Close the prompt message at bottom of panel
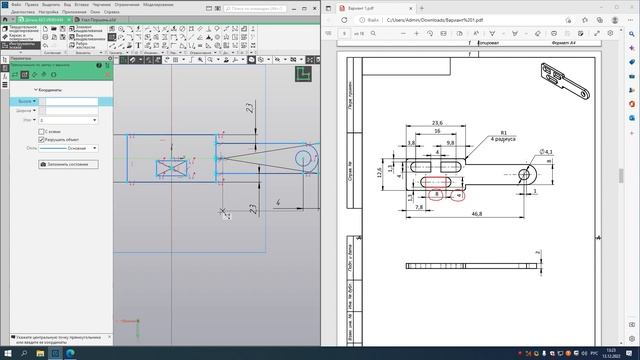This screenshot has height=360, width=640. click(x=109, y=337)
